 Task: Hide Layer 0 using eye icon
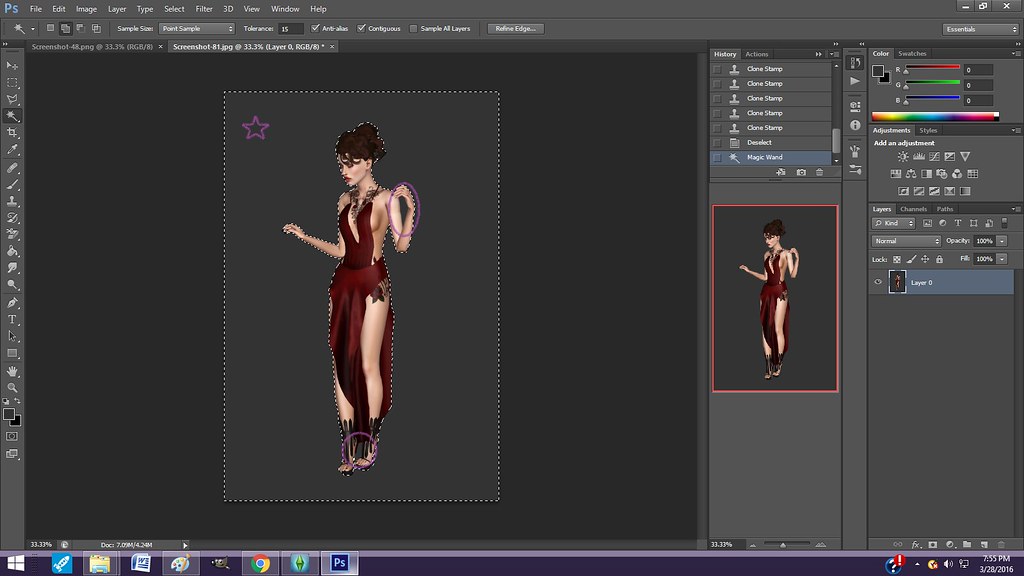pos(878,283)
